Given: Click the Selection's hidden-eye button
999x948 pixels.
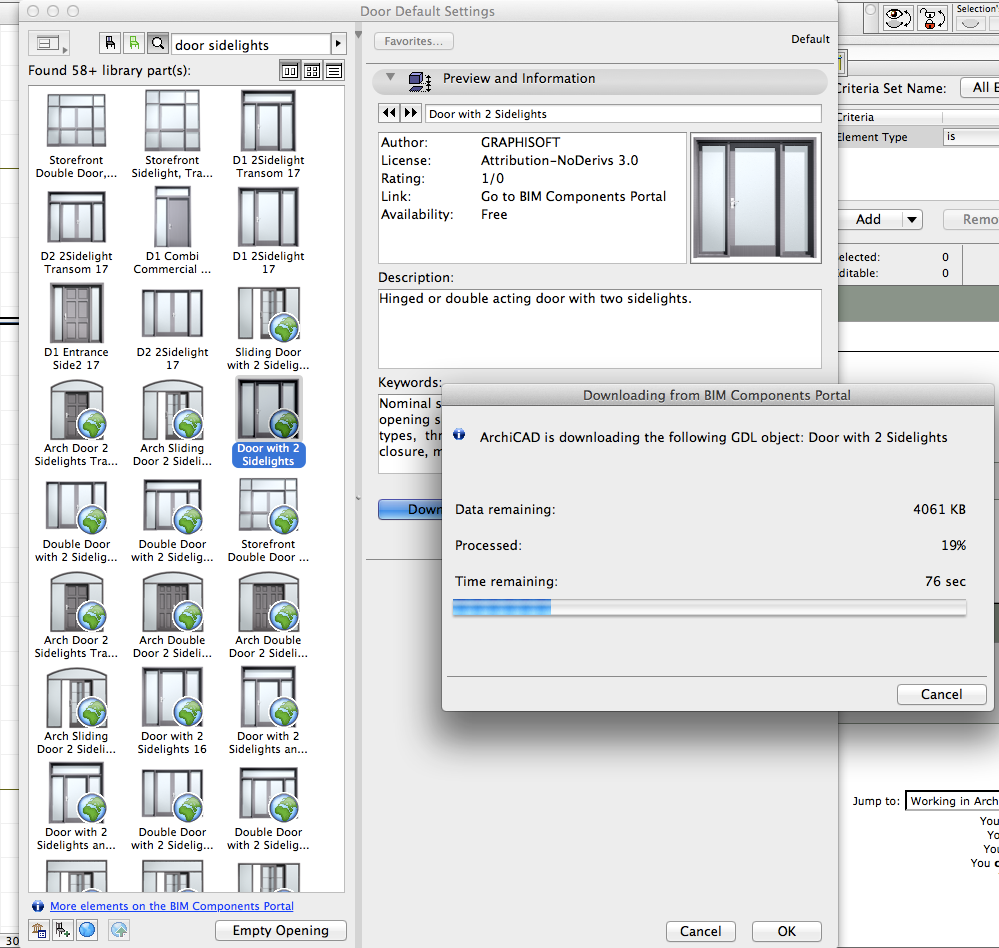Looking at the screenshot, I should pos(970,24).
